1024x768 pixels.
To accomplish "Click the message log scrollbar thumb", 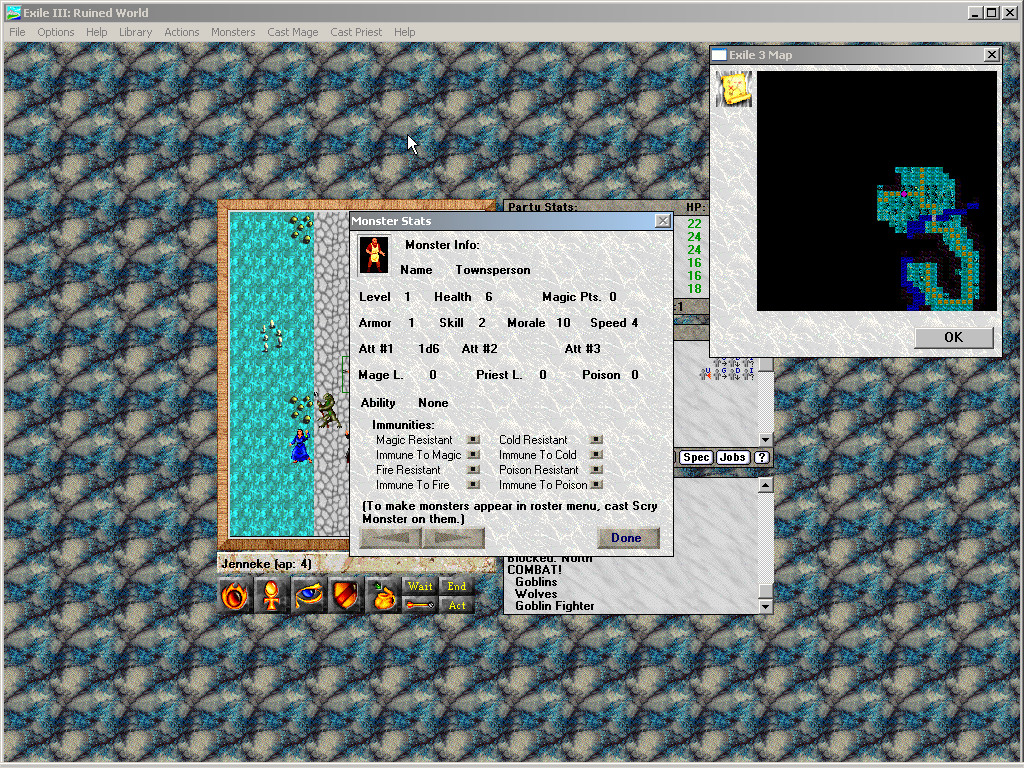I will click(x=765, y=590).
